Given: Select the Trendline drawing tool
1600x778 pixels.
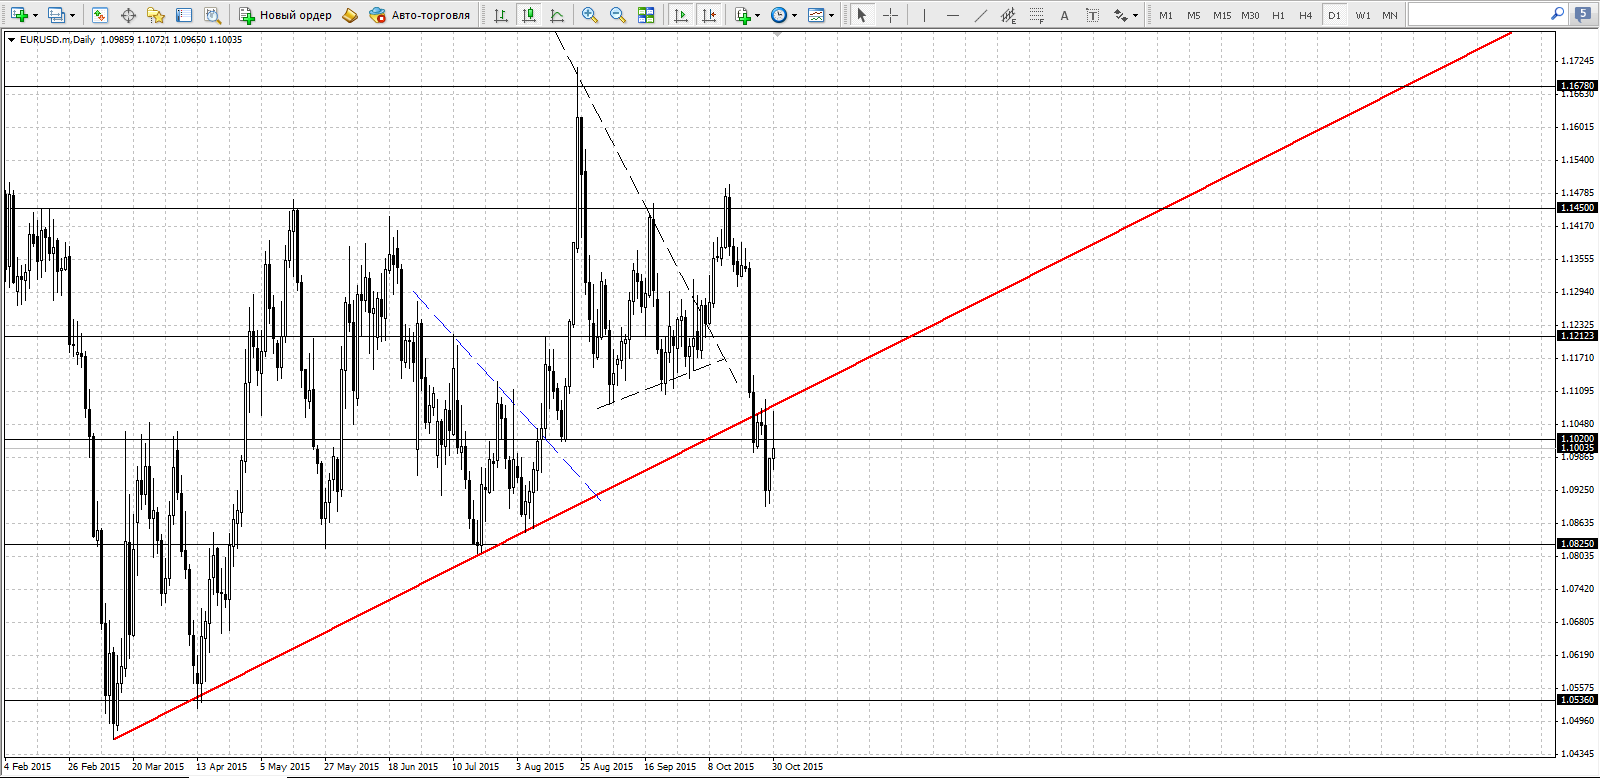Looking at the screenshot, I should tap(980, 15).
